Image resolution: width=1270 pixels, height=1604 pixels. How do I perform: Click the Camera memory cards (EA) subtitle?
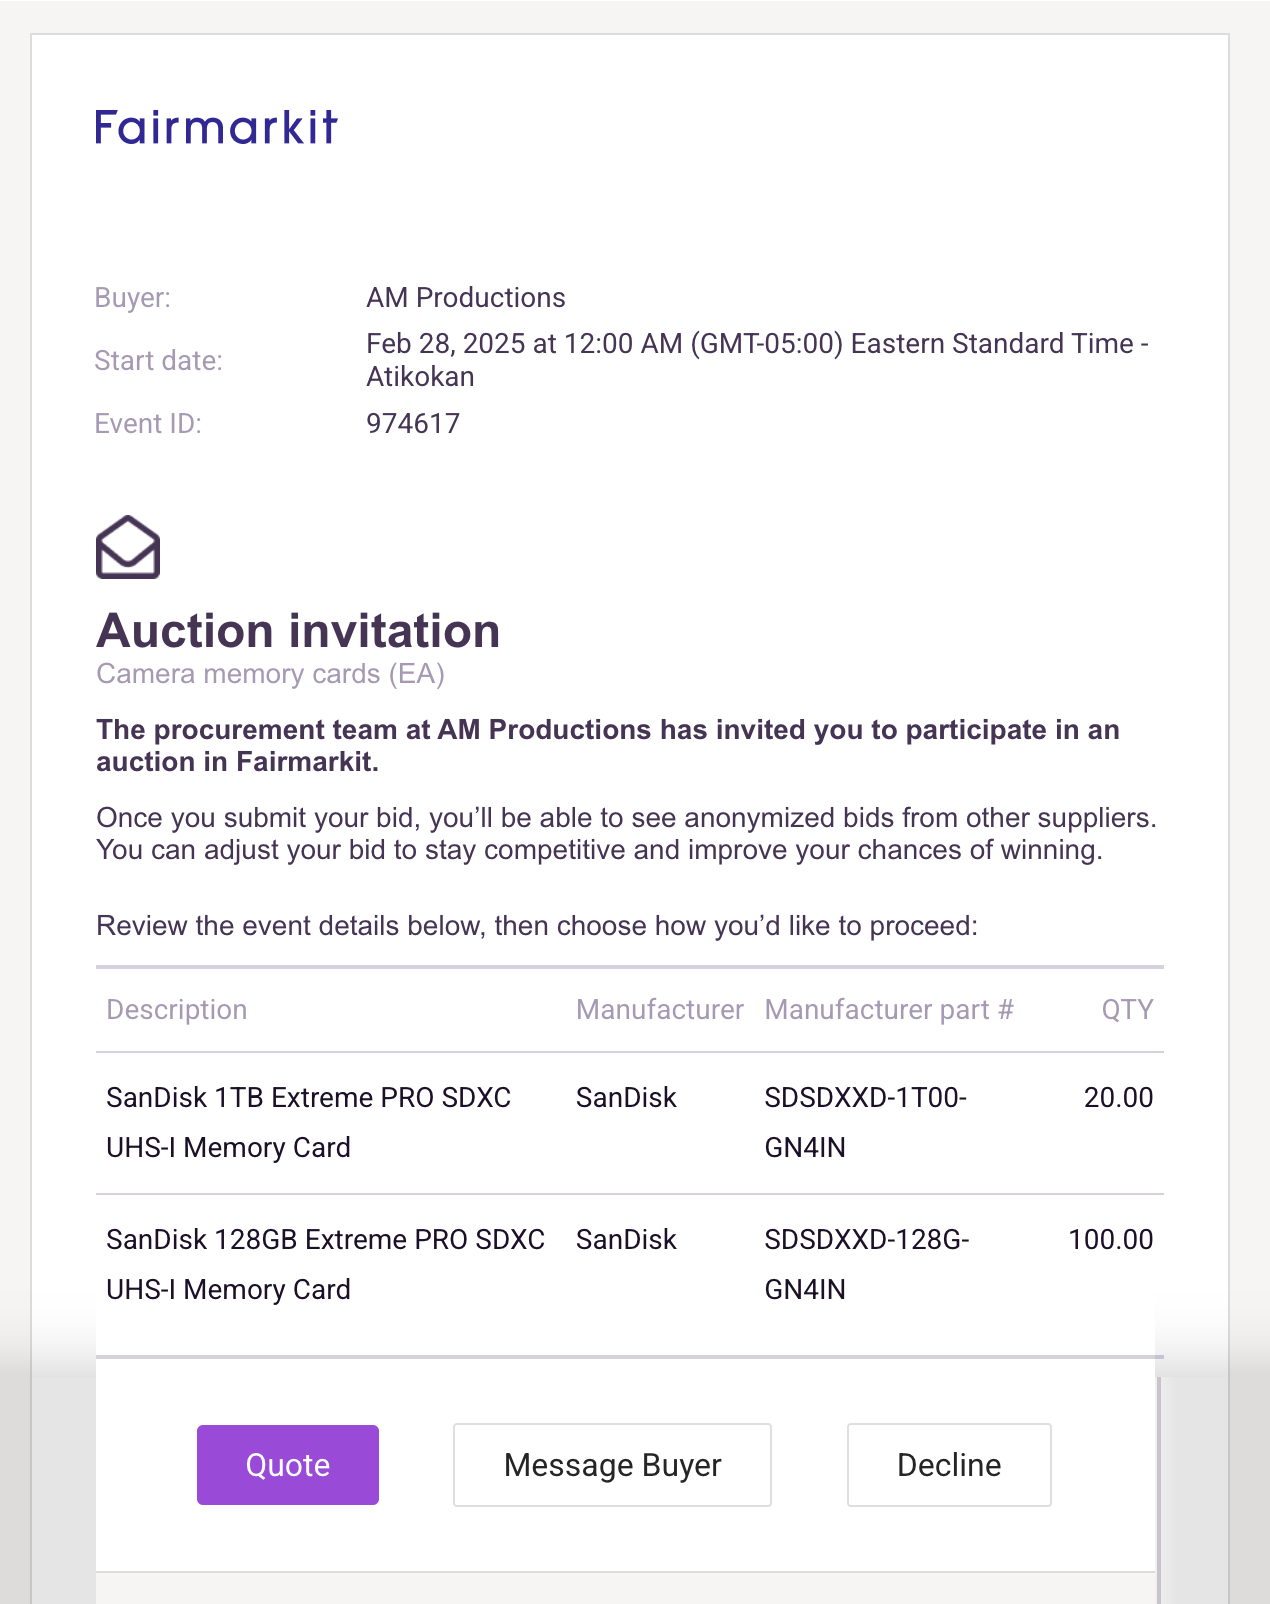point(270,674)
